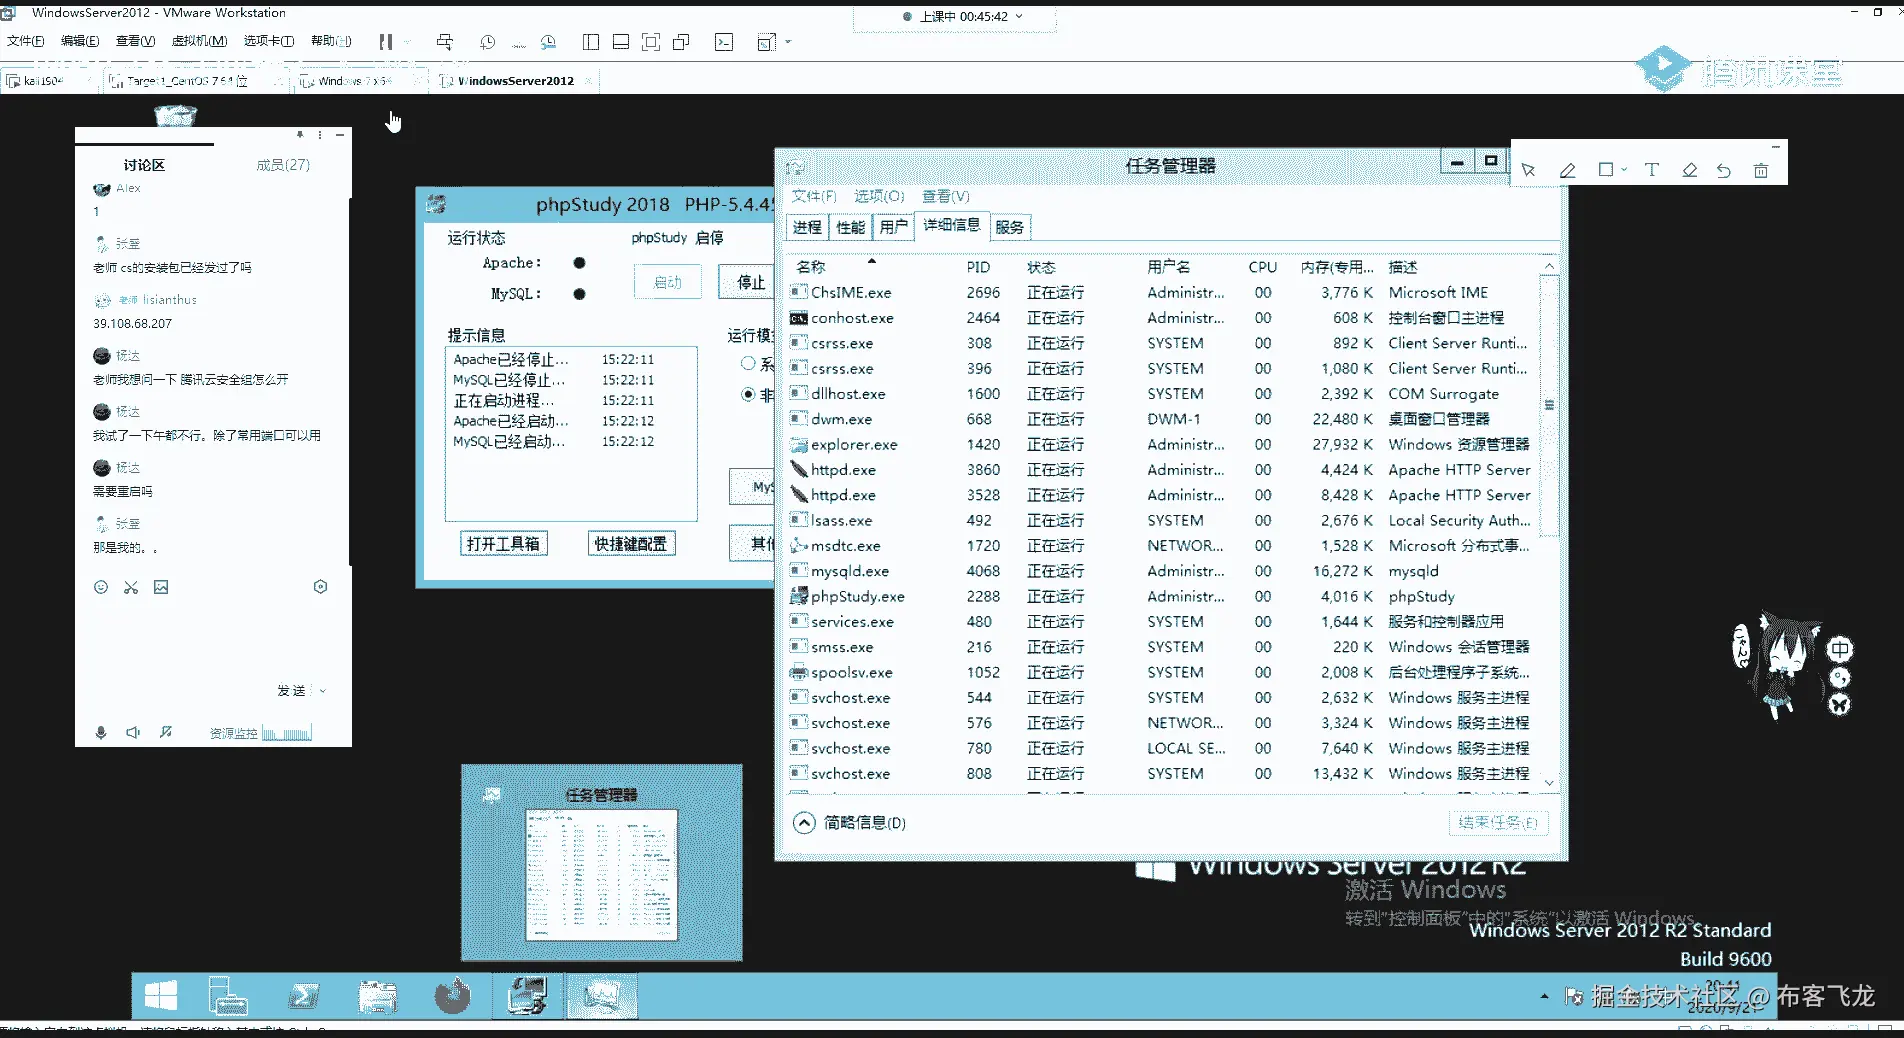The height and width of the screenshot is (1038, 1904).
Task: Collapse Task Manager to fewer details
Action: [849, 822]
